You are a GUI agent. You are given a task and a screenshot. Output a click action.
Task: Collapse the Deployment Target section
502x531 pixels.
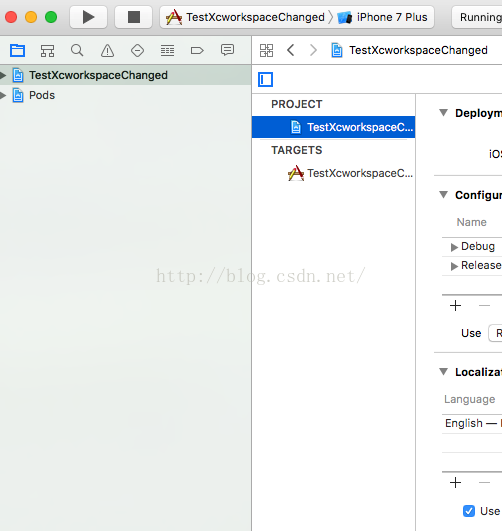coord(443,113)
